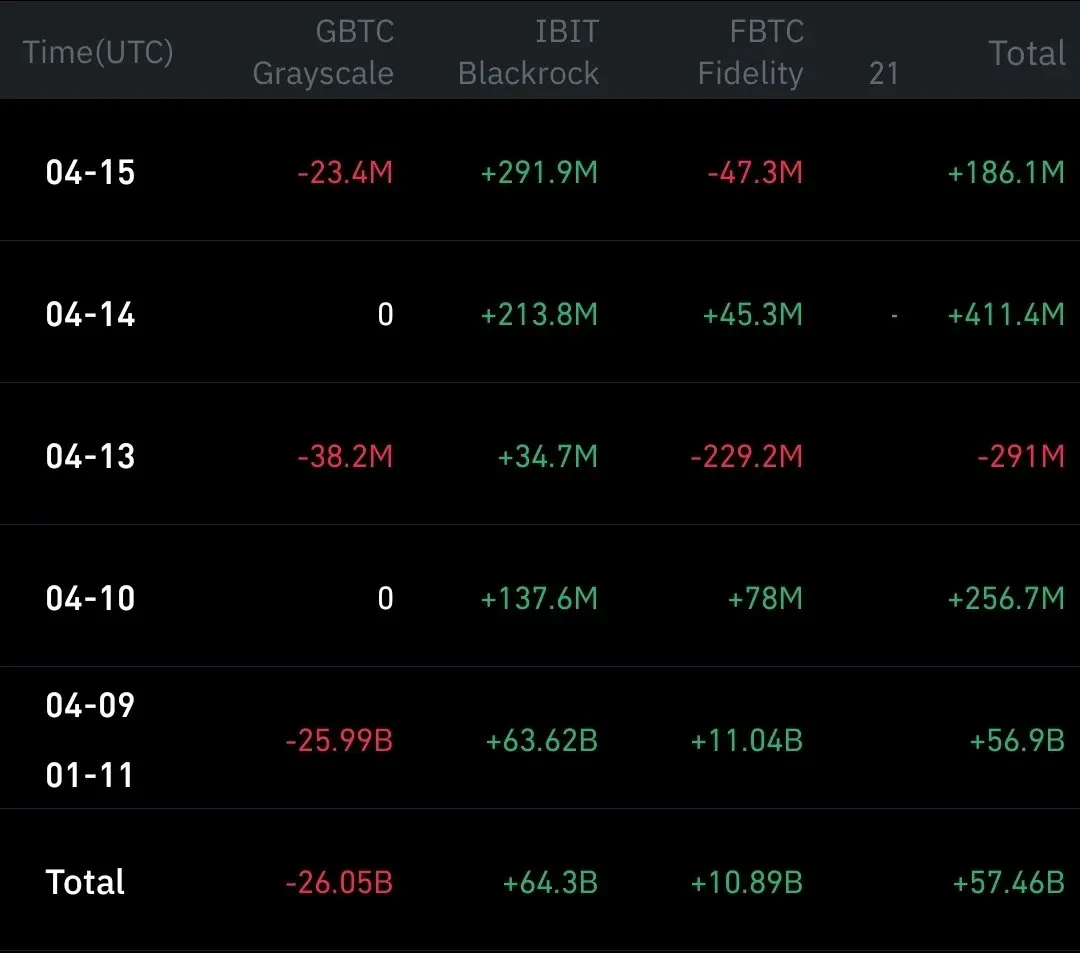This screenshot has width=1080, height=953.
Task: Click the -291M total for 04-13
Action: tap(1020, 457)
